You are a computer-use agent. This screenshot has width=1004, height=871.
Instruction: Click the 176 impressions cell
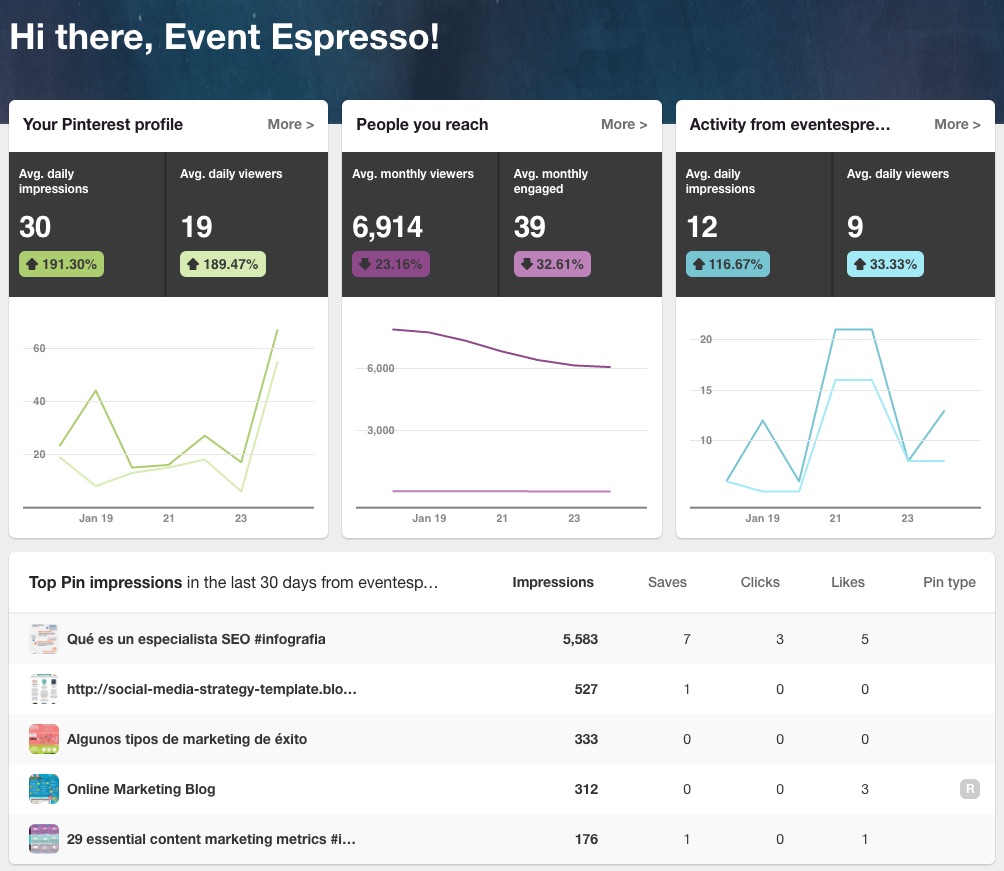coord(586,839)
